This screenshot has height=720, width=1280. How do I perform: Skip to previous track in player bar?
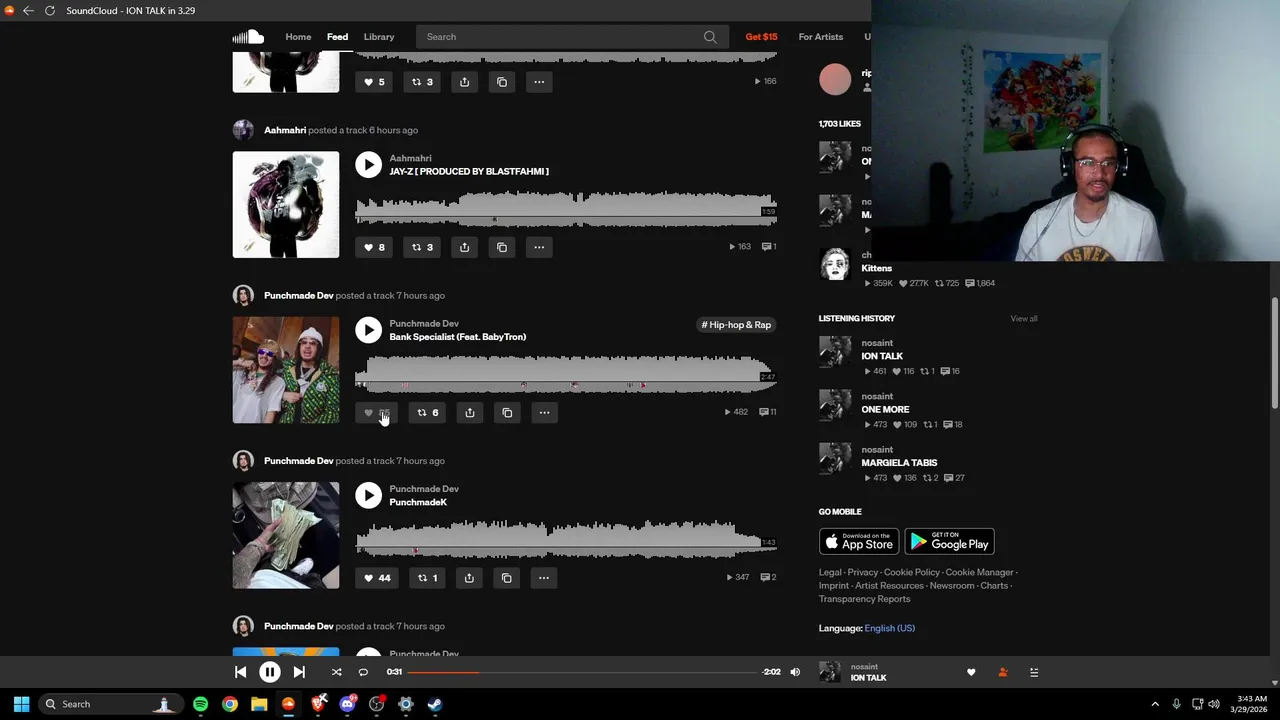click(x=241, y=672)
